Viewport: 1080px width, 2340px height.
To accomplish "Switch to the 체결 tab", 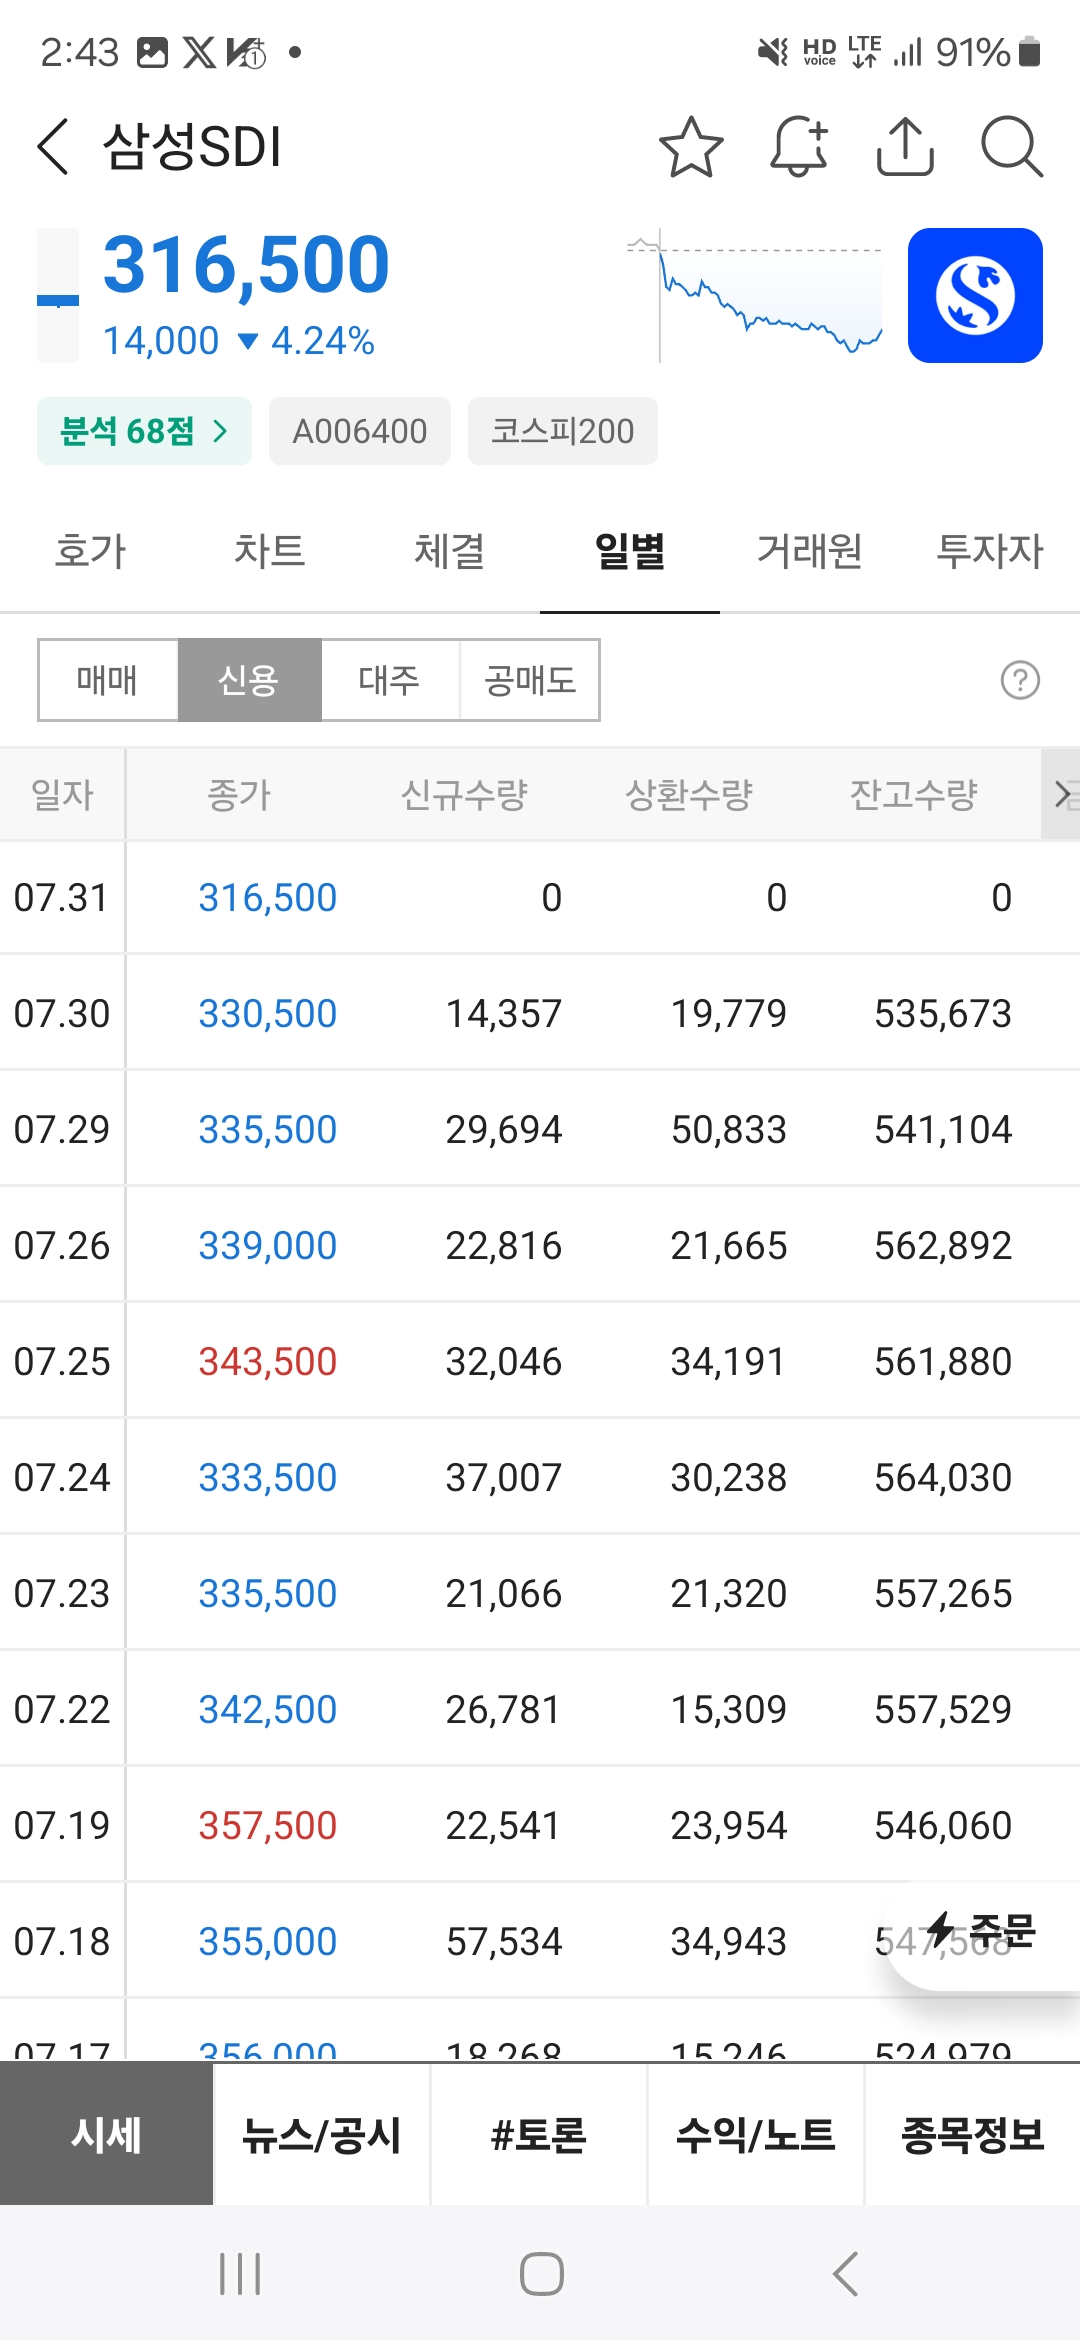I will tap(450, 551).
